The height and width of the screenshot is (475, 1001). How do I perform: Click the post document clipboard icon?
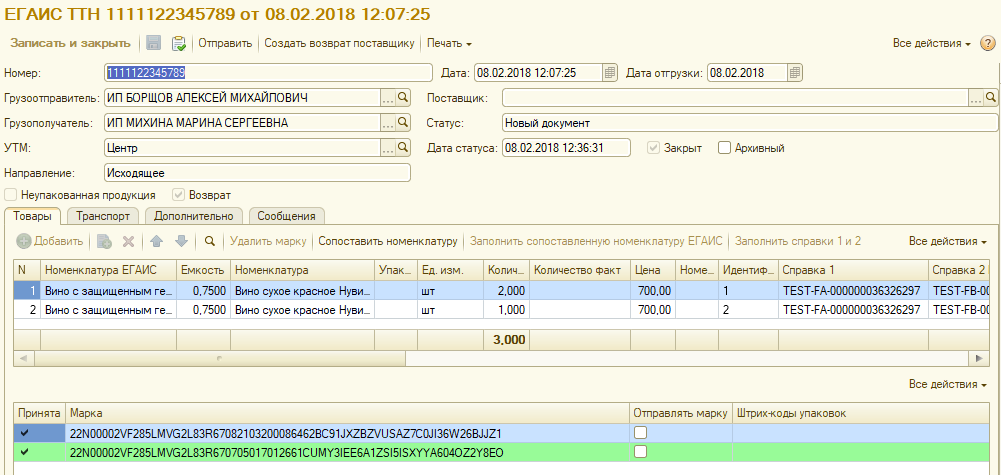click(179, 43)
